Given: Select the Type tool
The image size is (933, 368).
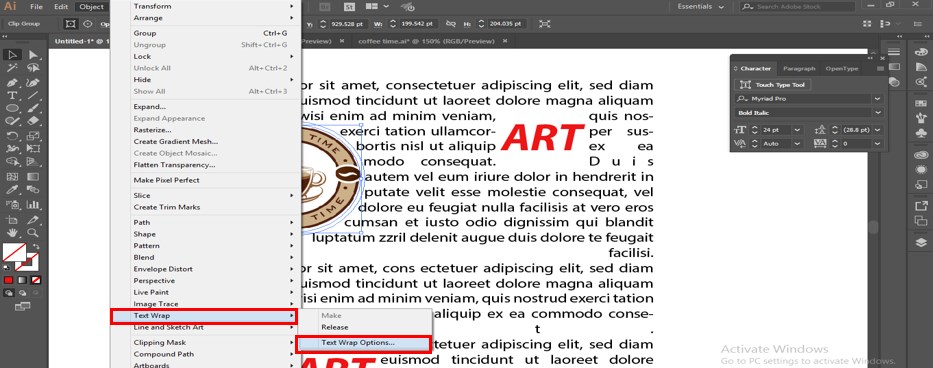Looking at the screenshot, I should tap(12, 96).
